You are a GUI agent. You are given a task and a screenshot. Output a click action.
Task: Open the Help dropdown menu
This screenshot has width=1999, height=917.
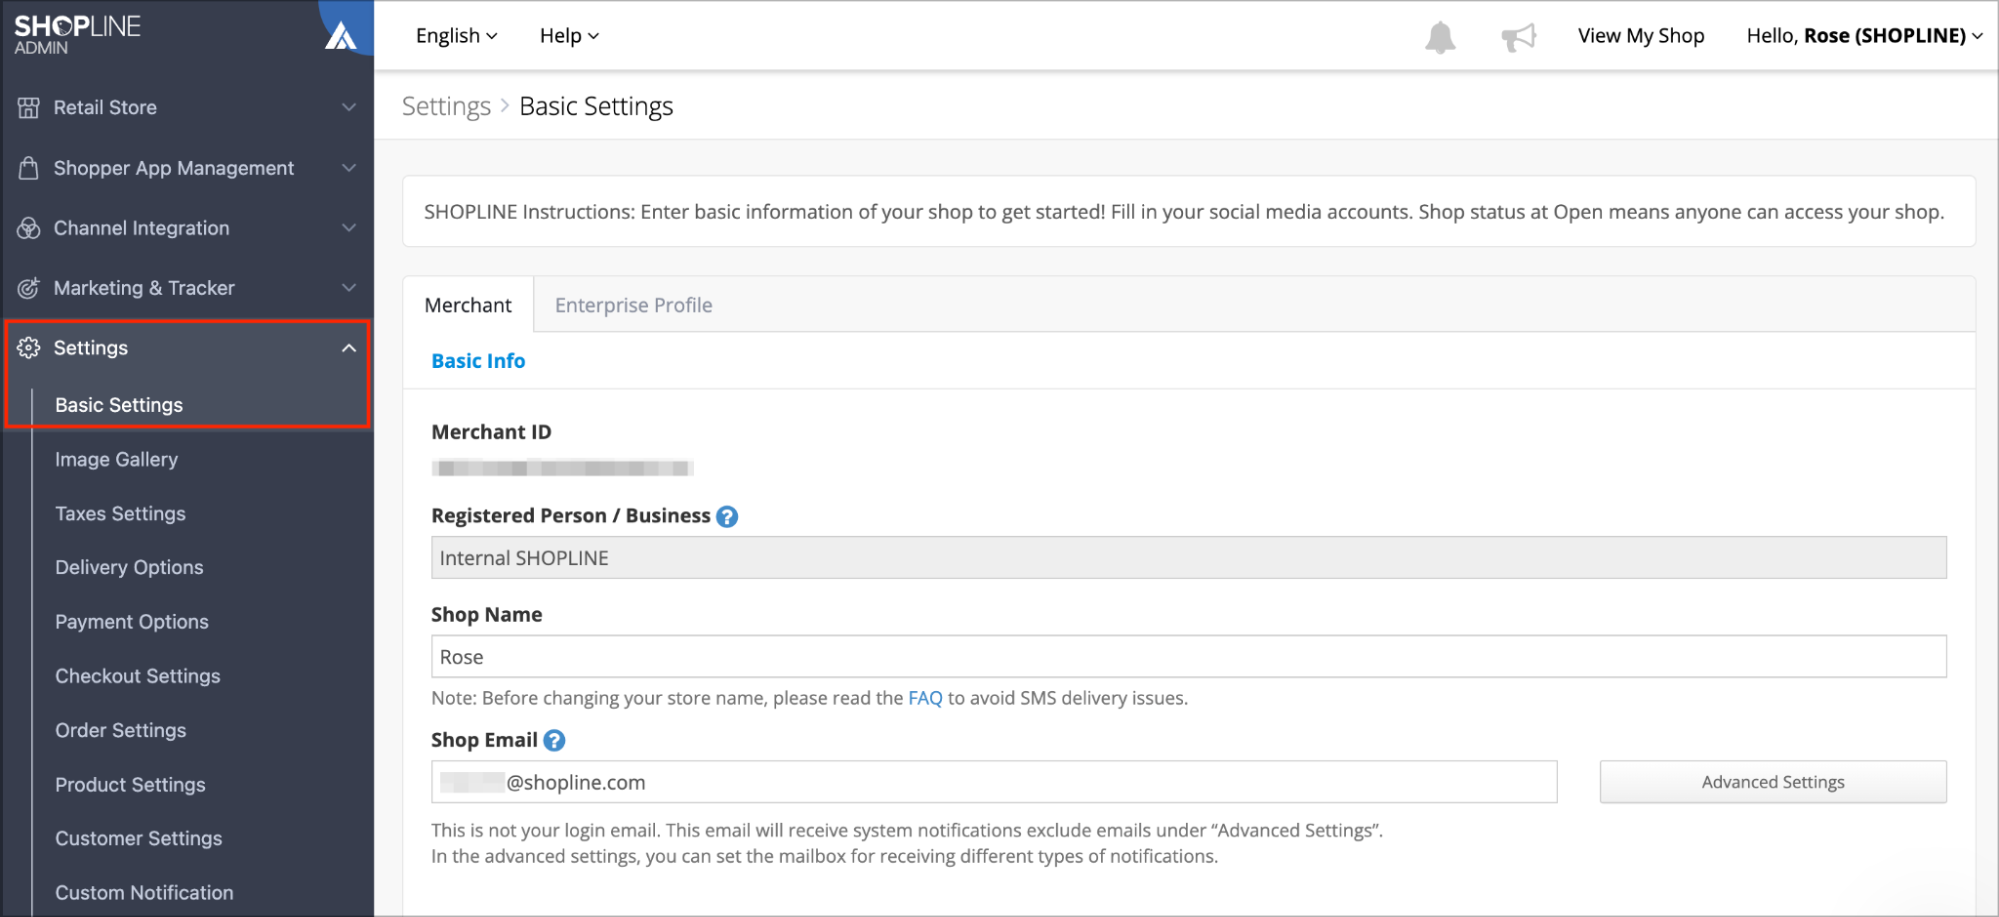click(x=569, y=36)
